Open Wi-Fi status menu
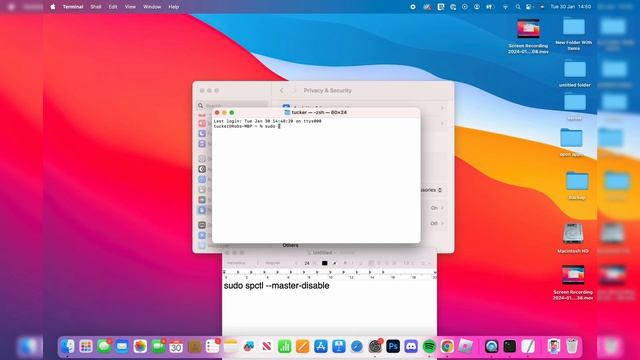Screen dimensions: 640x360 (505, 7)
